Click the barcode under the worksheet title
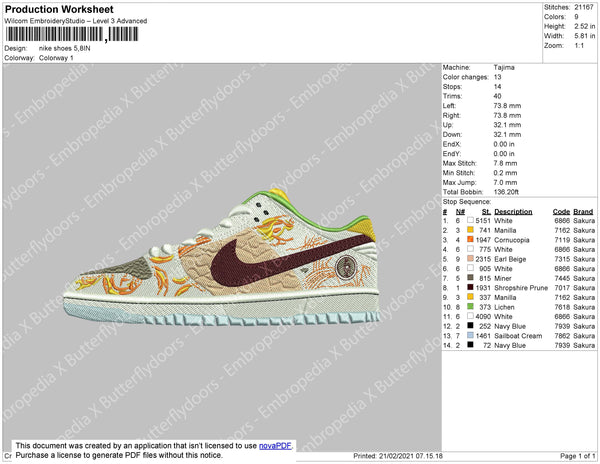The height and width of the screenshot is (464, 600). (x=72, y=34)
